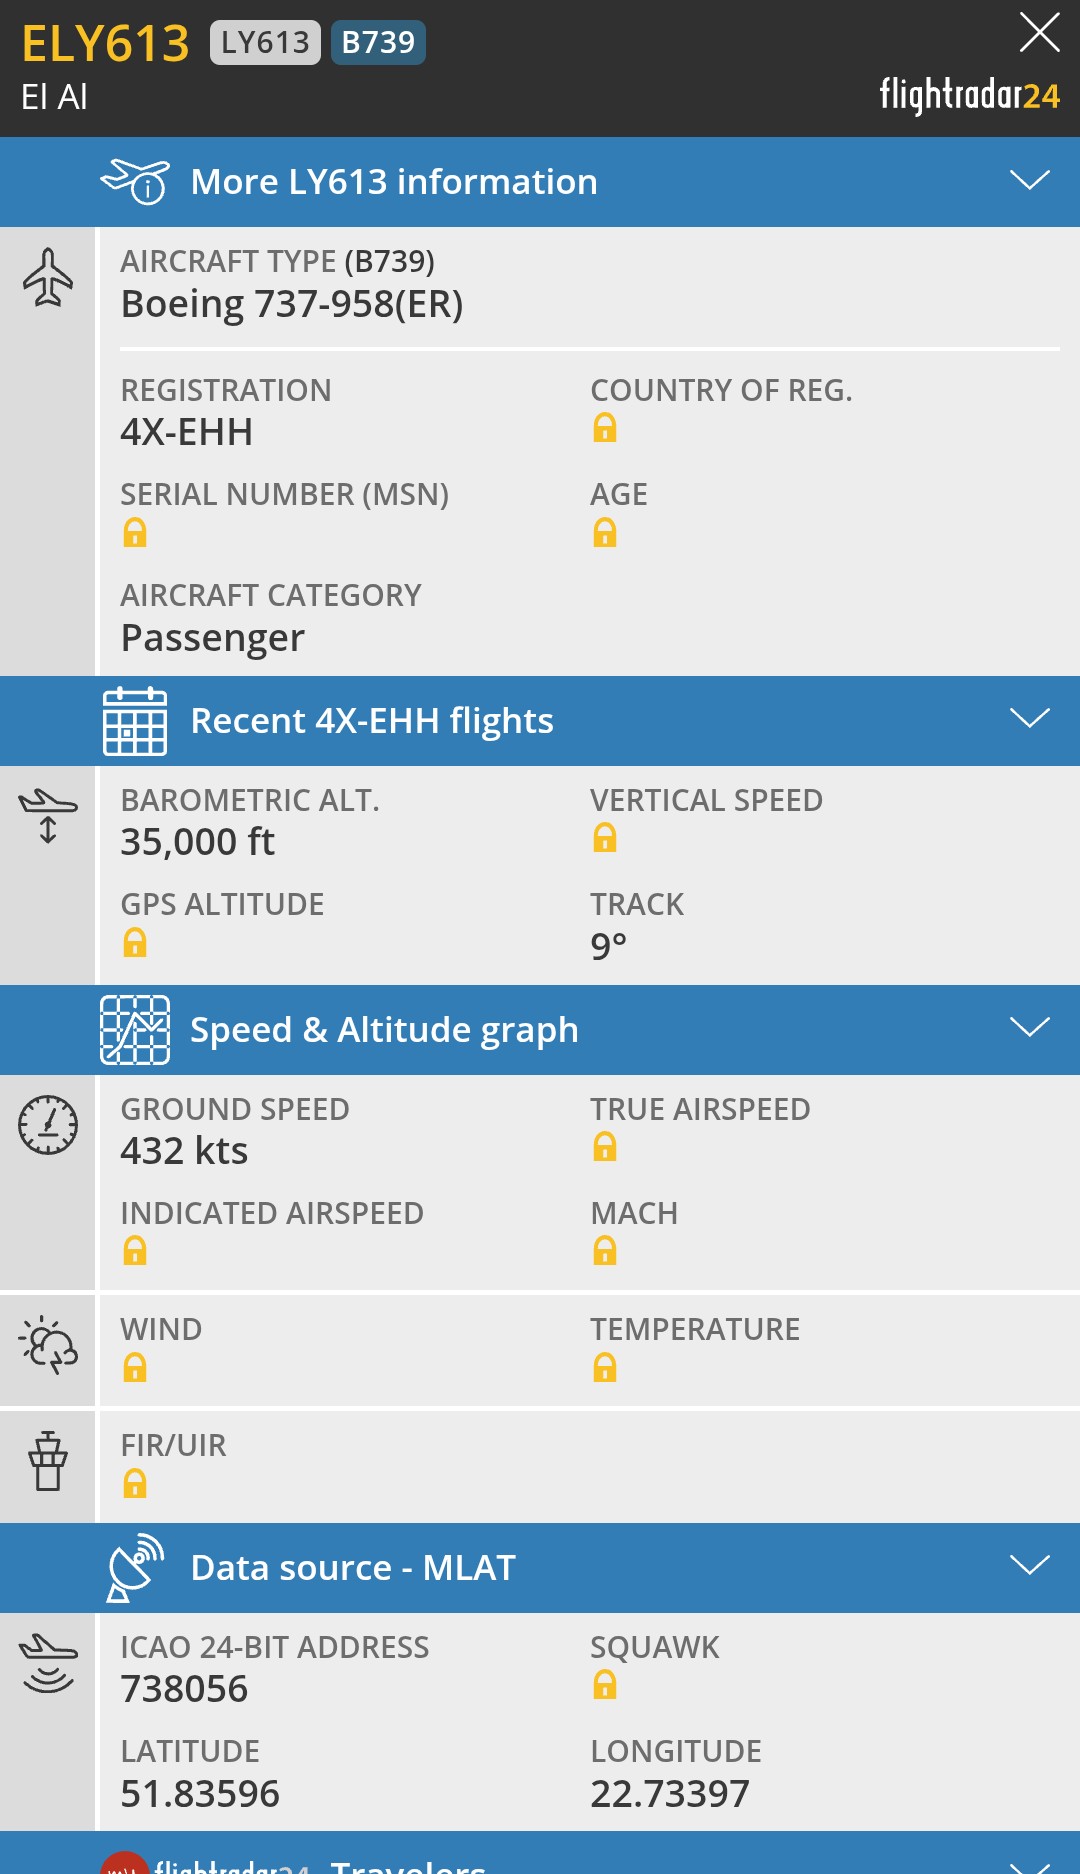The image size is (1080, 1874).
Task: Click the lock icon under FIR/UIR
Action: point(135,1484)
